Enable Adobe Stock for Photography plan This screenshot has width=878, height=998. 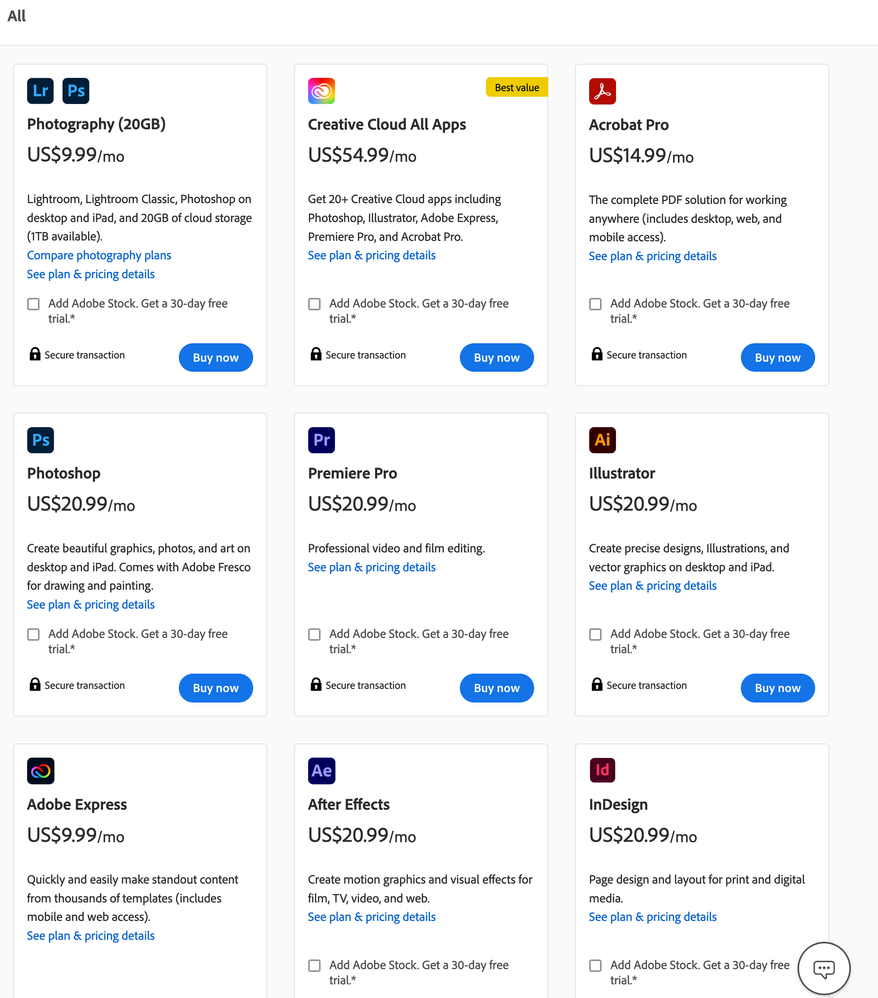34,304
